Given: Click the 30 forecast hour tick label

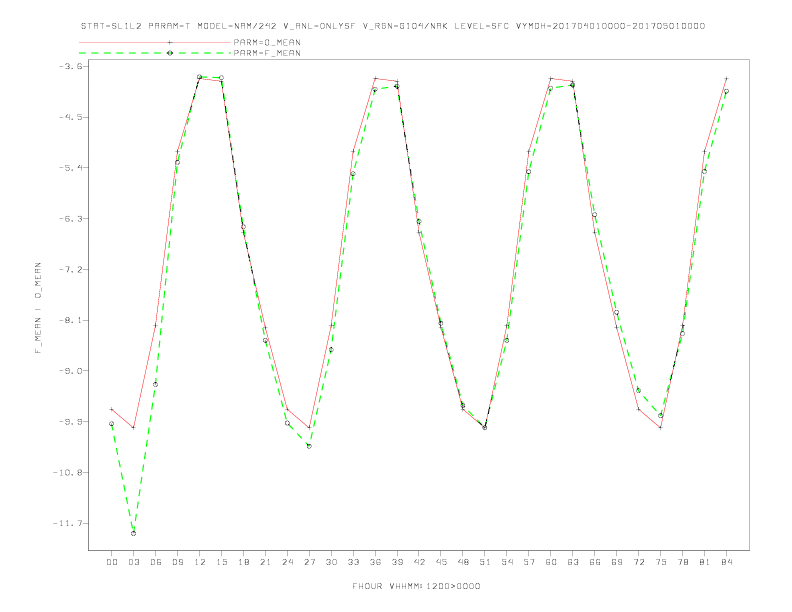Looking at the screenshot, I should click(331, 562).
